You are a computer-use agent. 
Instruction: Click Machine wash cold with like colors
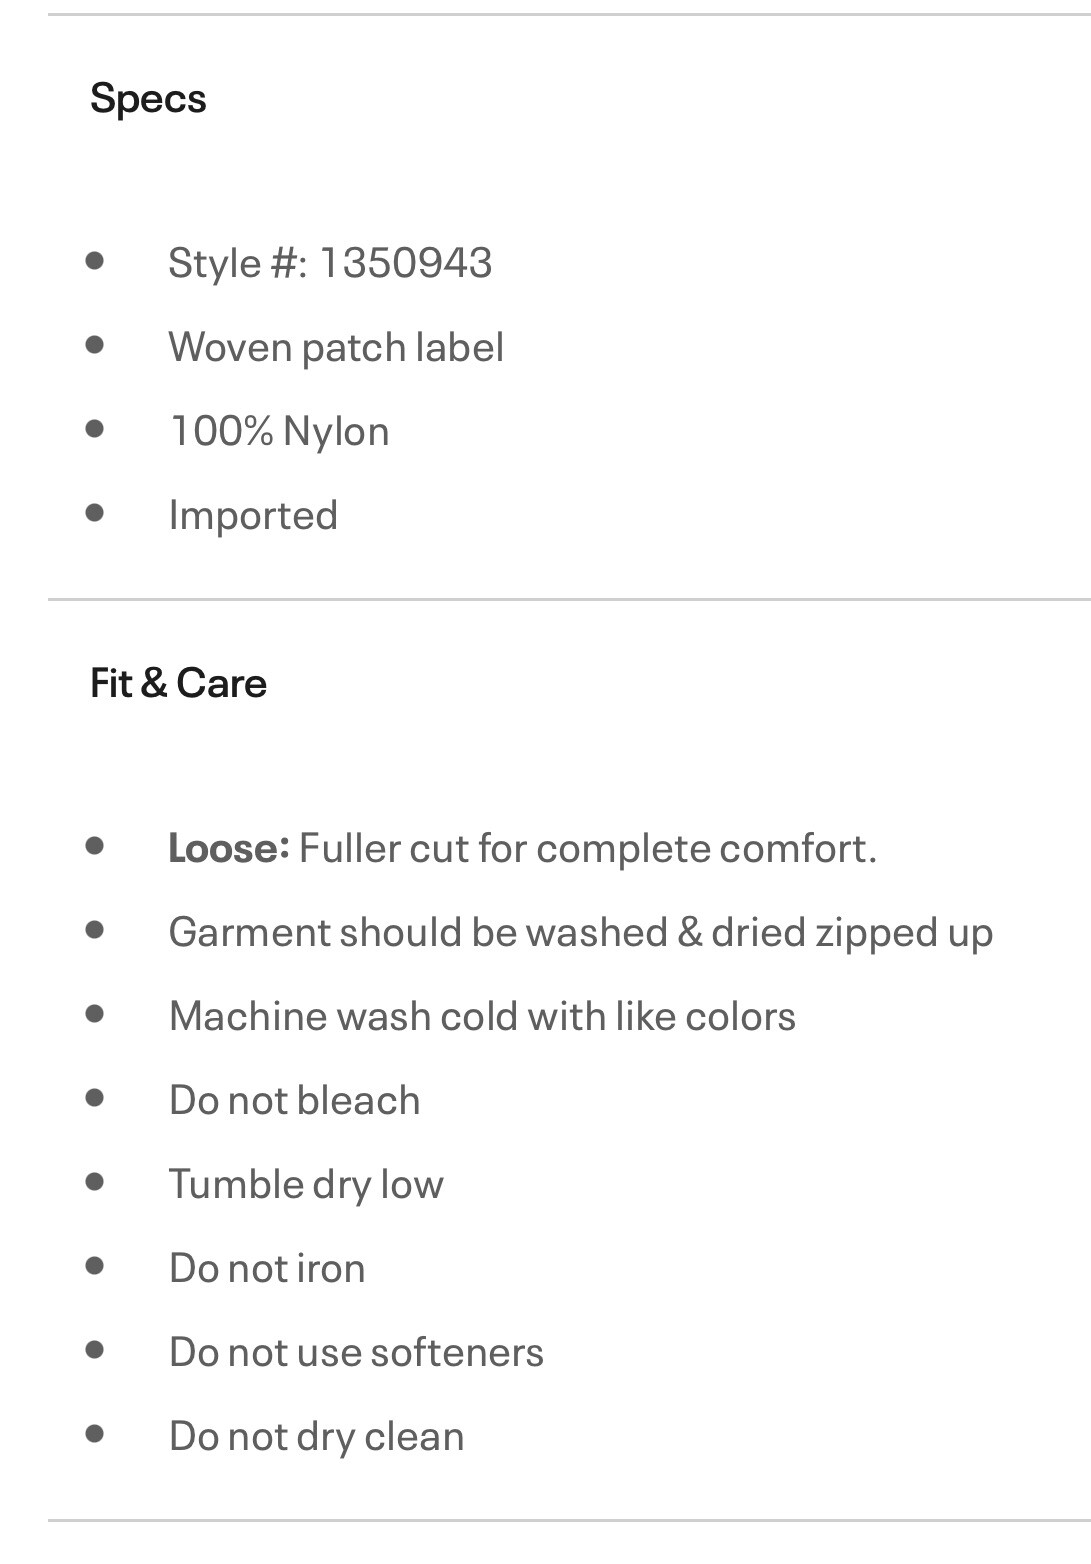pyautogui.click(x=482, y=1016)
